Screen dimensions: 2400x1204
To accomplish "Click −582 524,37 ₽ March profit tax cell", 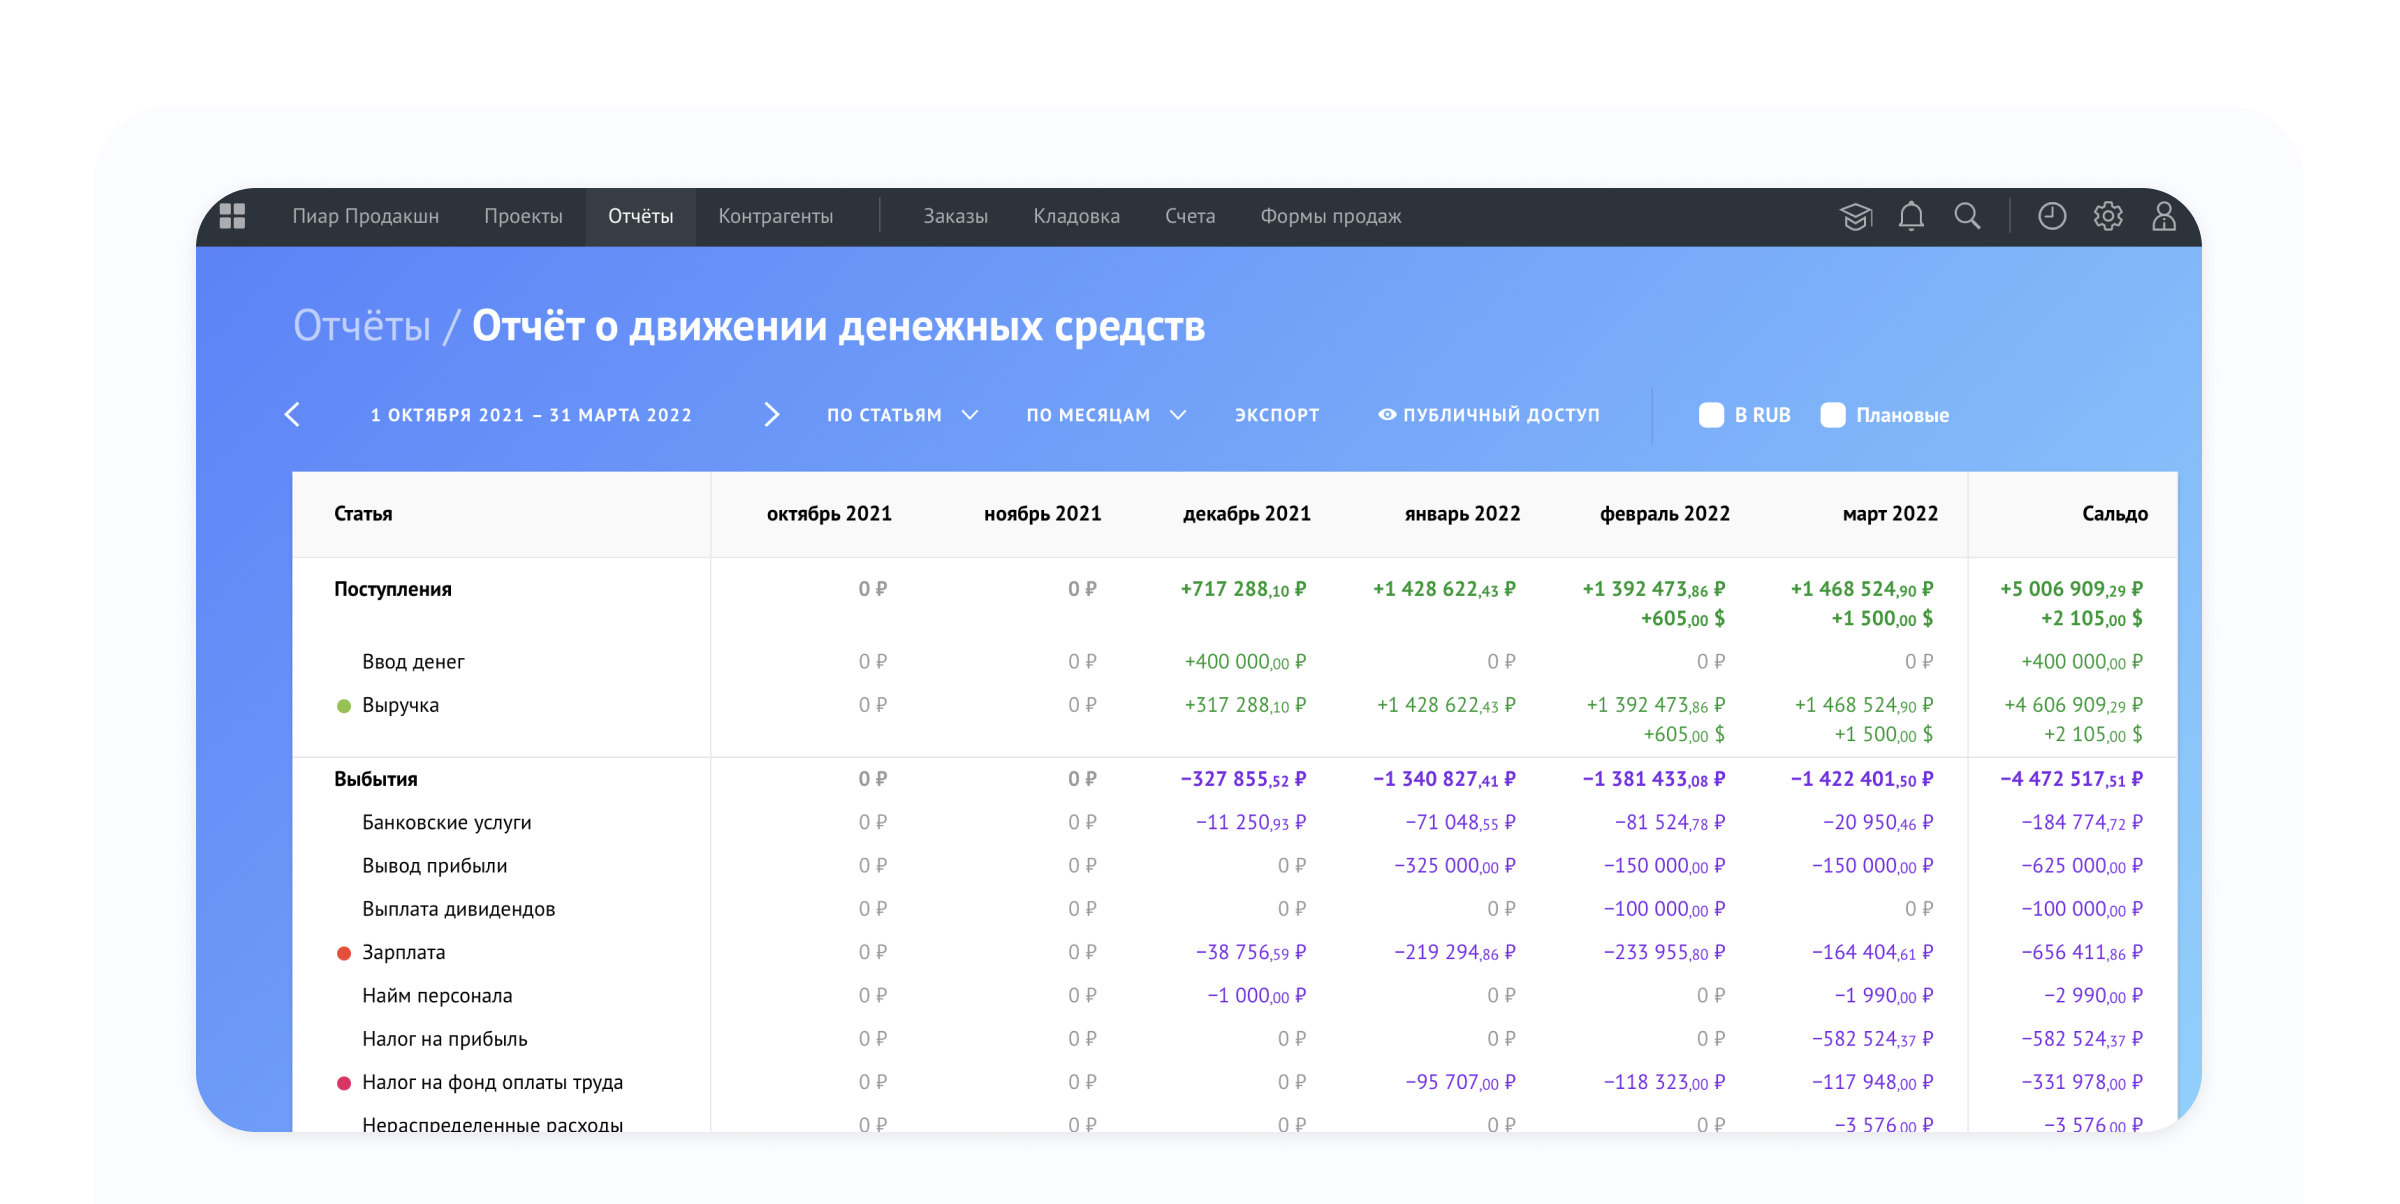I will click(1873, 1039).
